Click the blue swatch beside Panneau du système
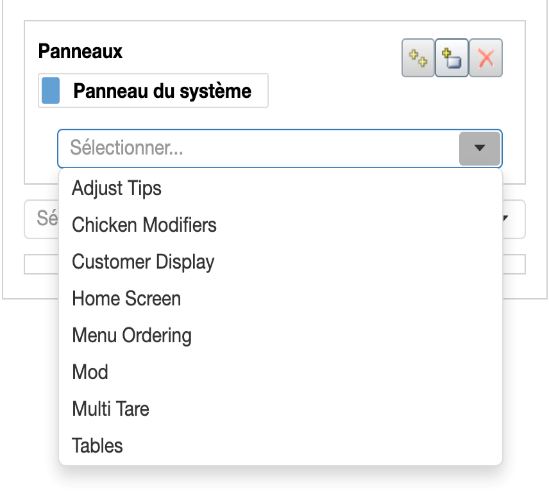This screenshot has width=549, height=496. 51,91
